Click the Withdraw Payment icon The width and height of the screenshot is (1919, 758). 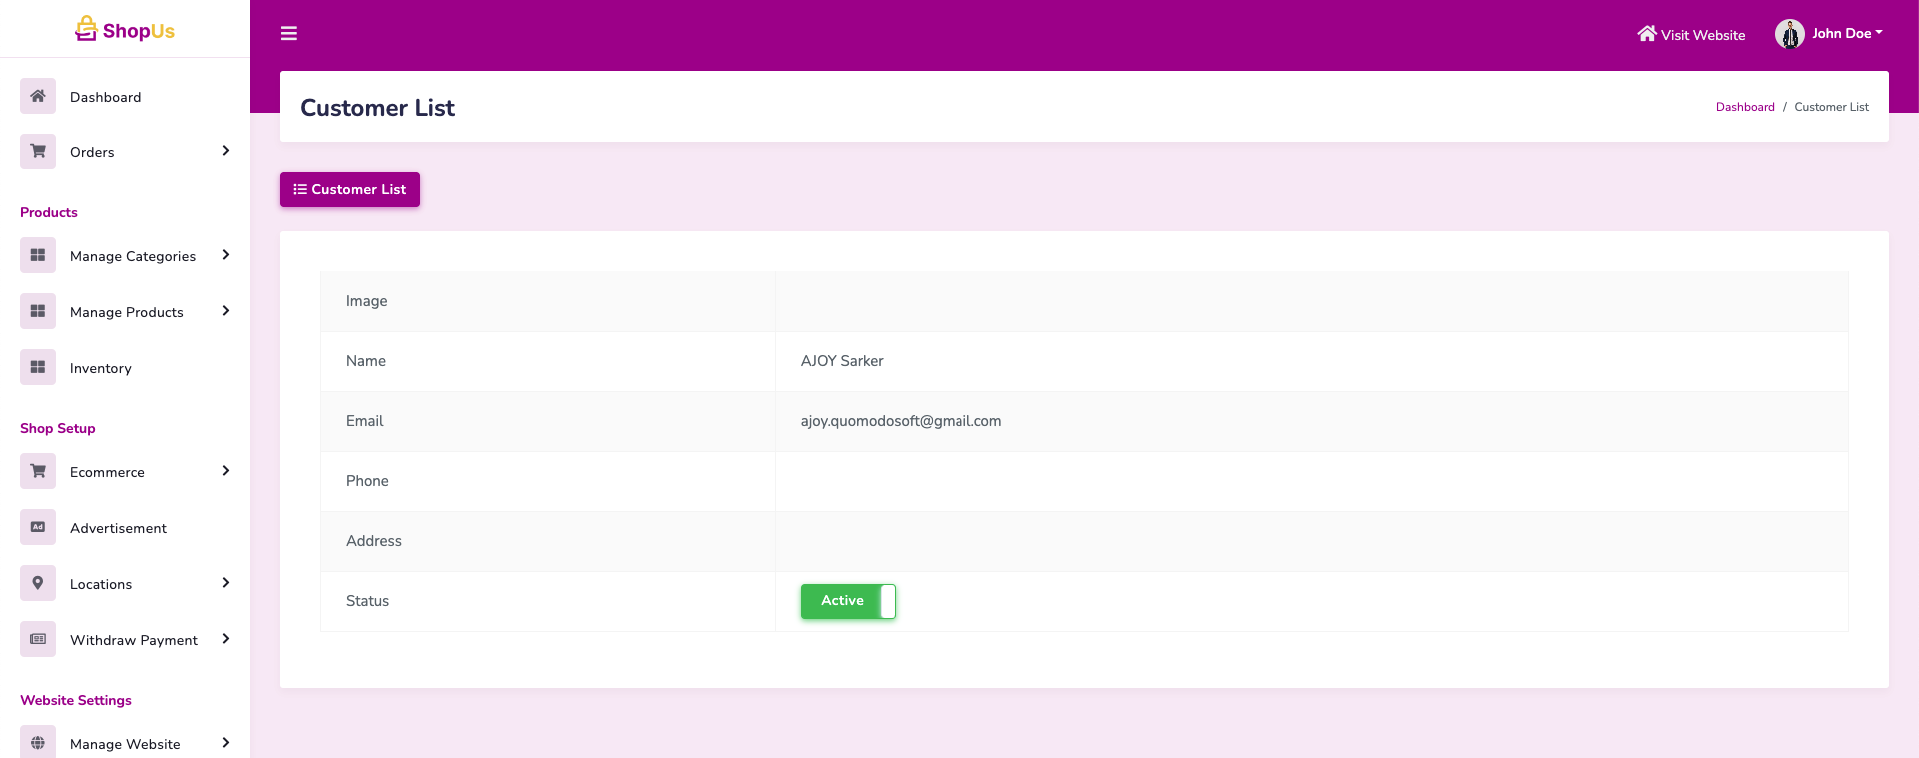[x=38, y=640]
